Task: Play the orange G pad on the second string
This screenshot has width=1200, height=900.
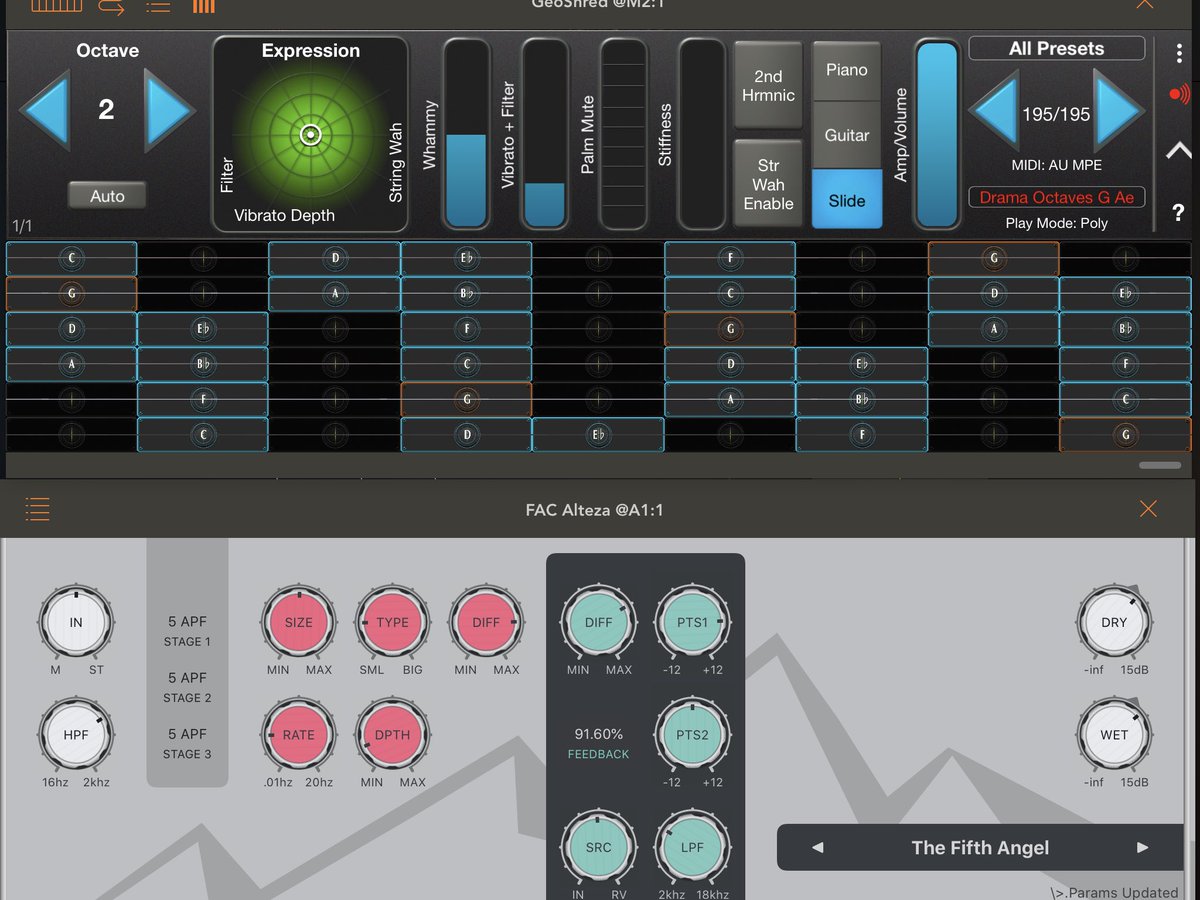Action: [x=71, y=294]
